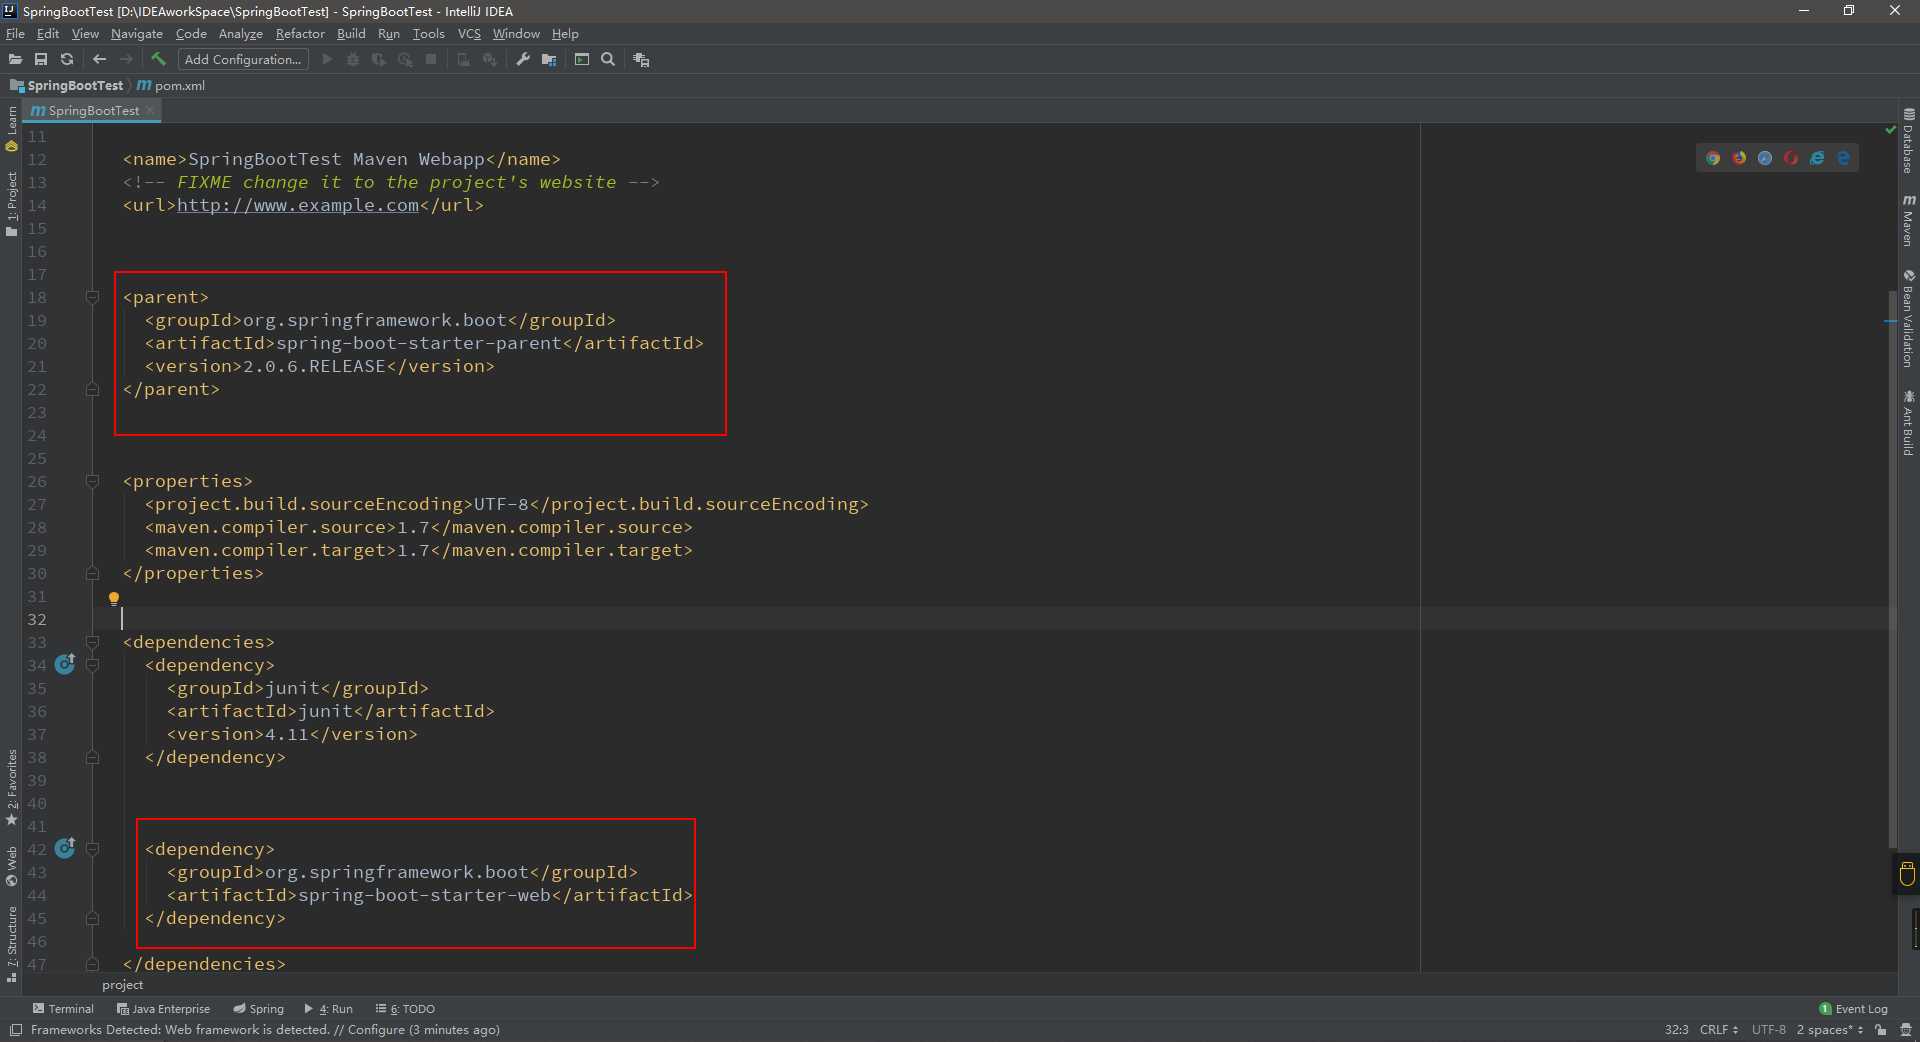
Task: Click the Maven reimport gutter icon at line 34
Action: pyautogui.click(x=65, y=663)
